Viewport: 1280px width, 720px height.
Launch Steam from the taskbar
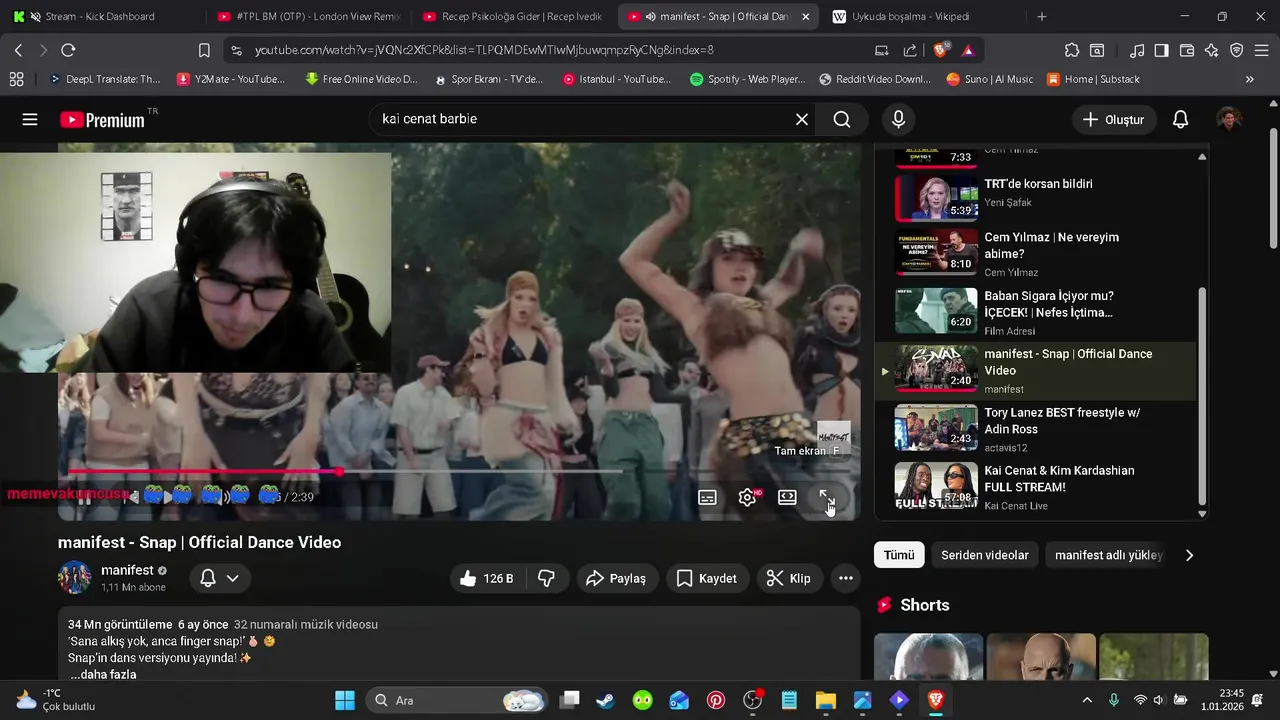606,700
